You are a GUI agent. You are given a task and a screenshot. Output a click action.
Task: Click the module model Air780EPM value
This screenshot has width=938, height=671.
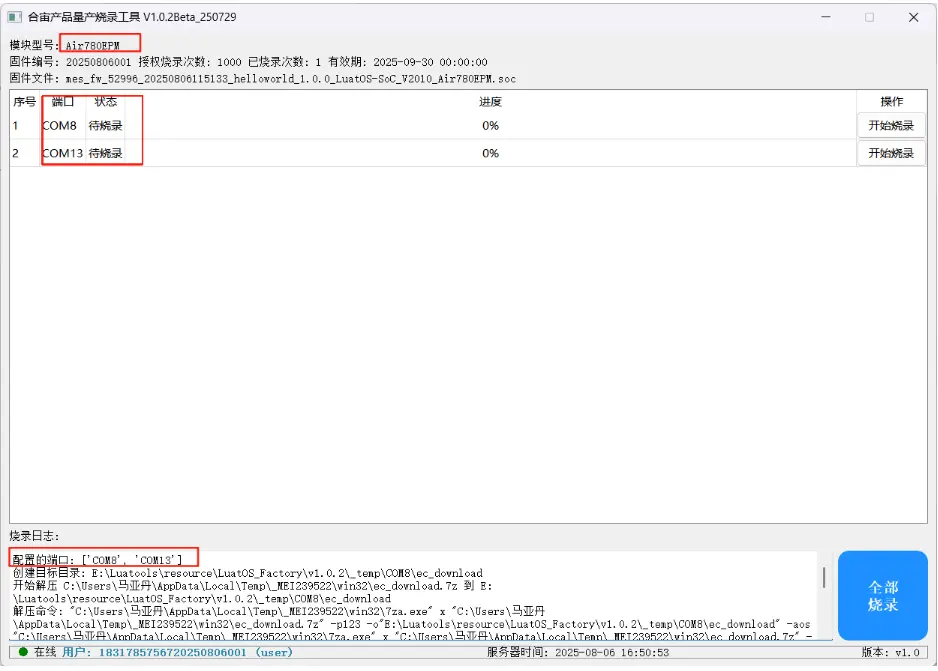pos(93,45)
